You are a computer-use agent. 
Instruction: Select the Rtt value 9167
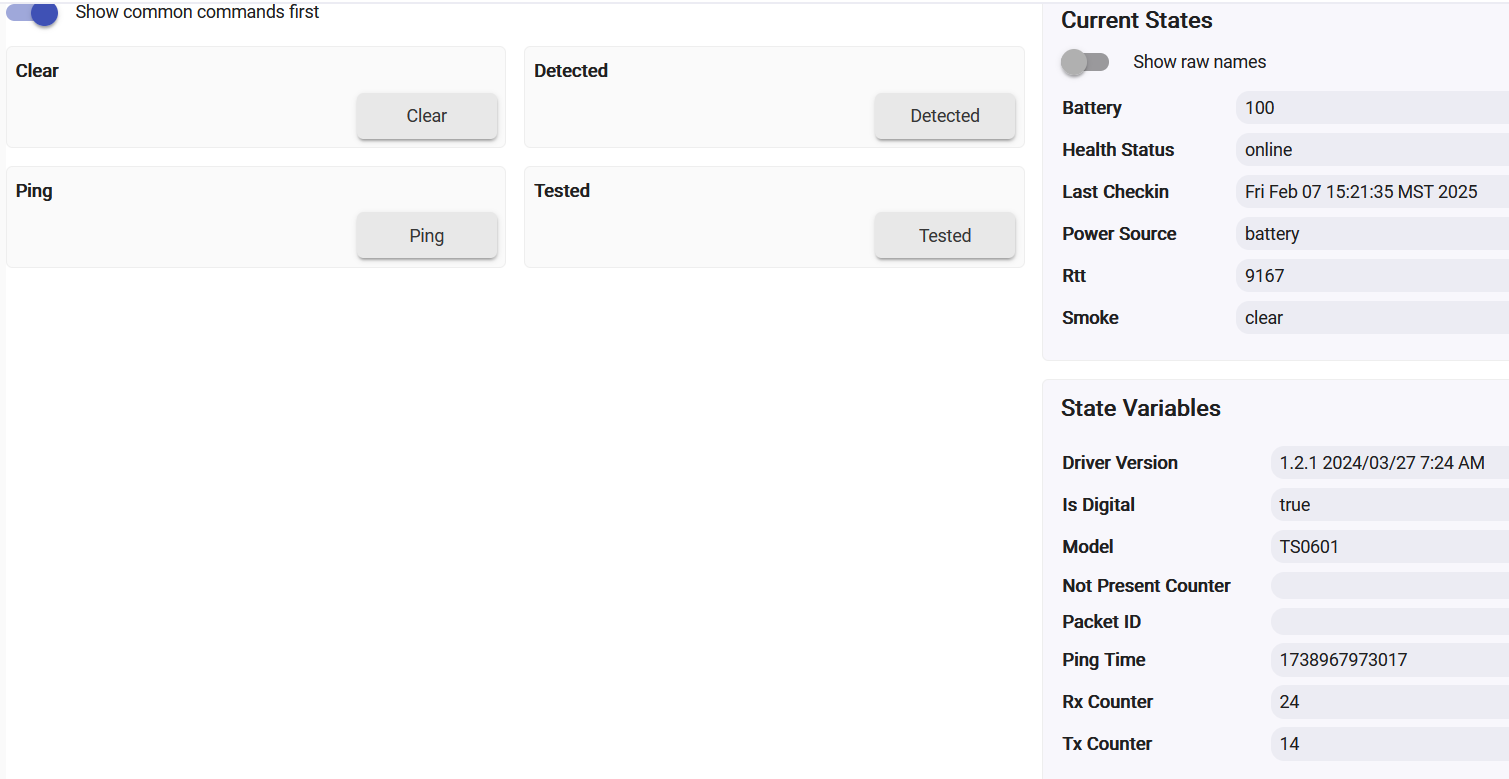(1373, 276)
